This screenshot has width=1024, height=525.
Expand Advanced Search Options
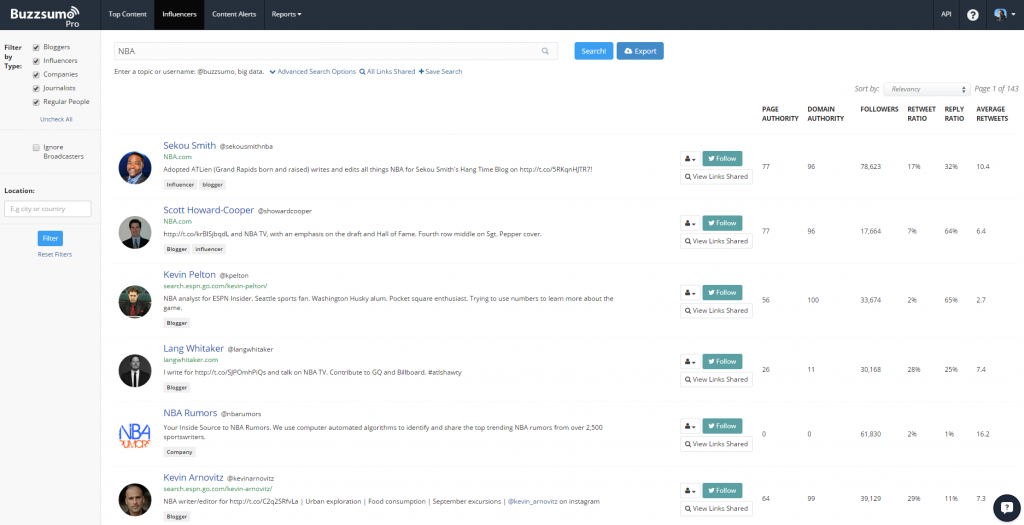313,72
